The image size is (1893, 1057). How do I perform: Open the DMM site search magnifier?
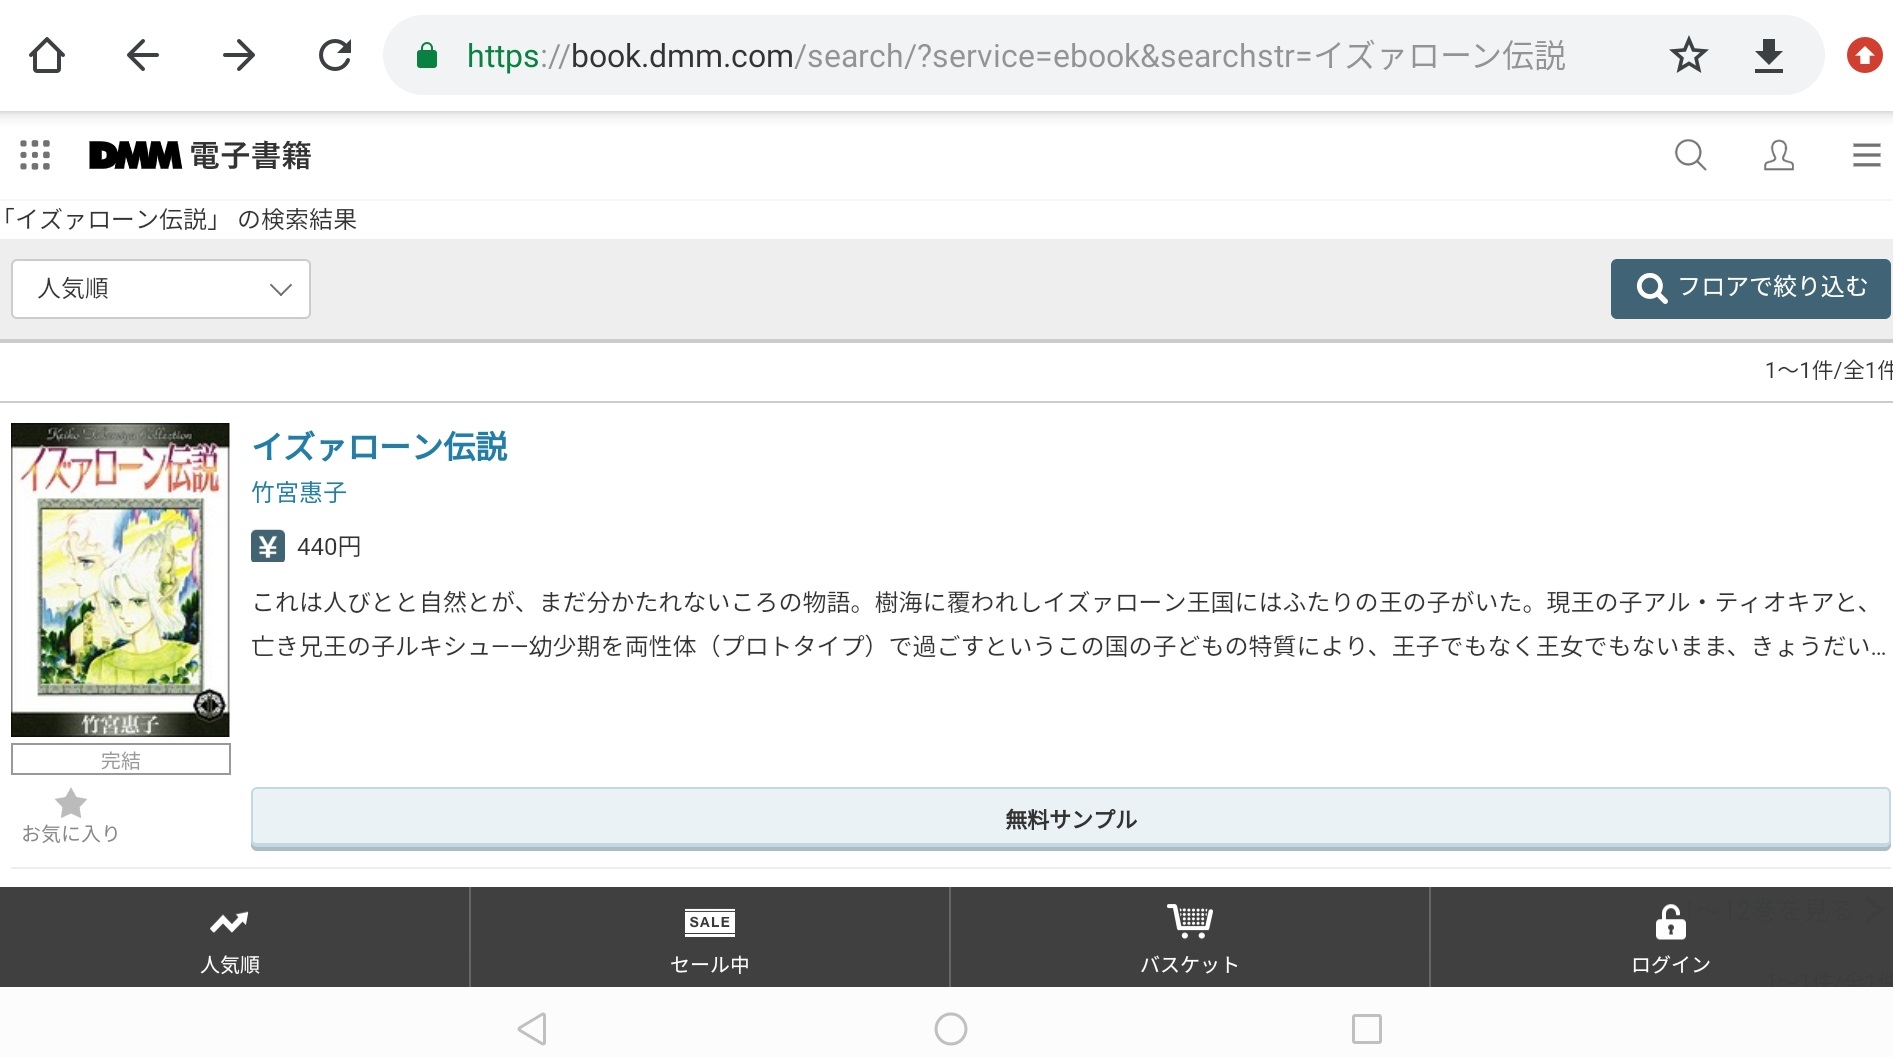pyautogui.click(x=1690, y=155)
